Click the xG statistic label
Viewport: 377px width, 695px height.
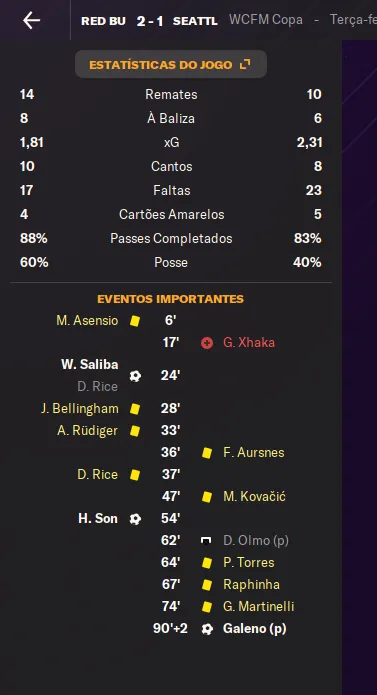click(x=171, y=143)
